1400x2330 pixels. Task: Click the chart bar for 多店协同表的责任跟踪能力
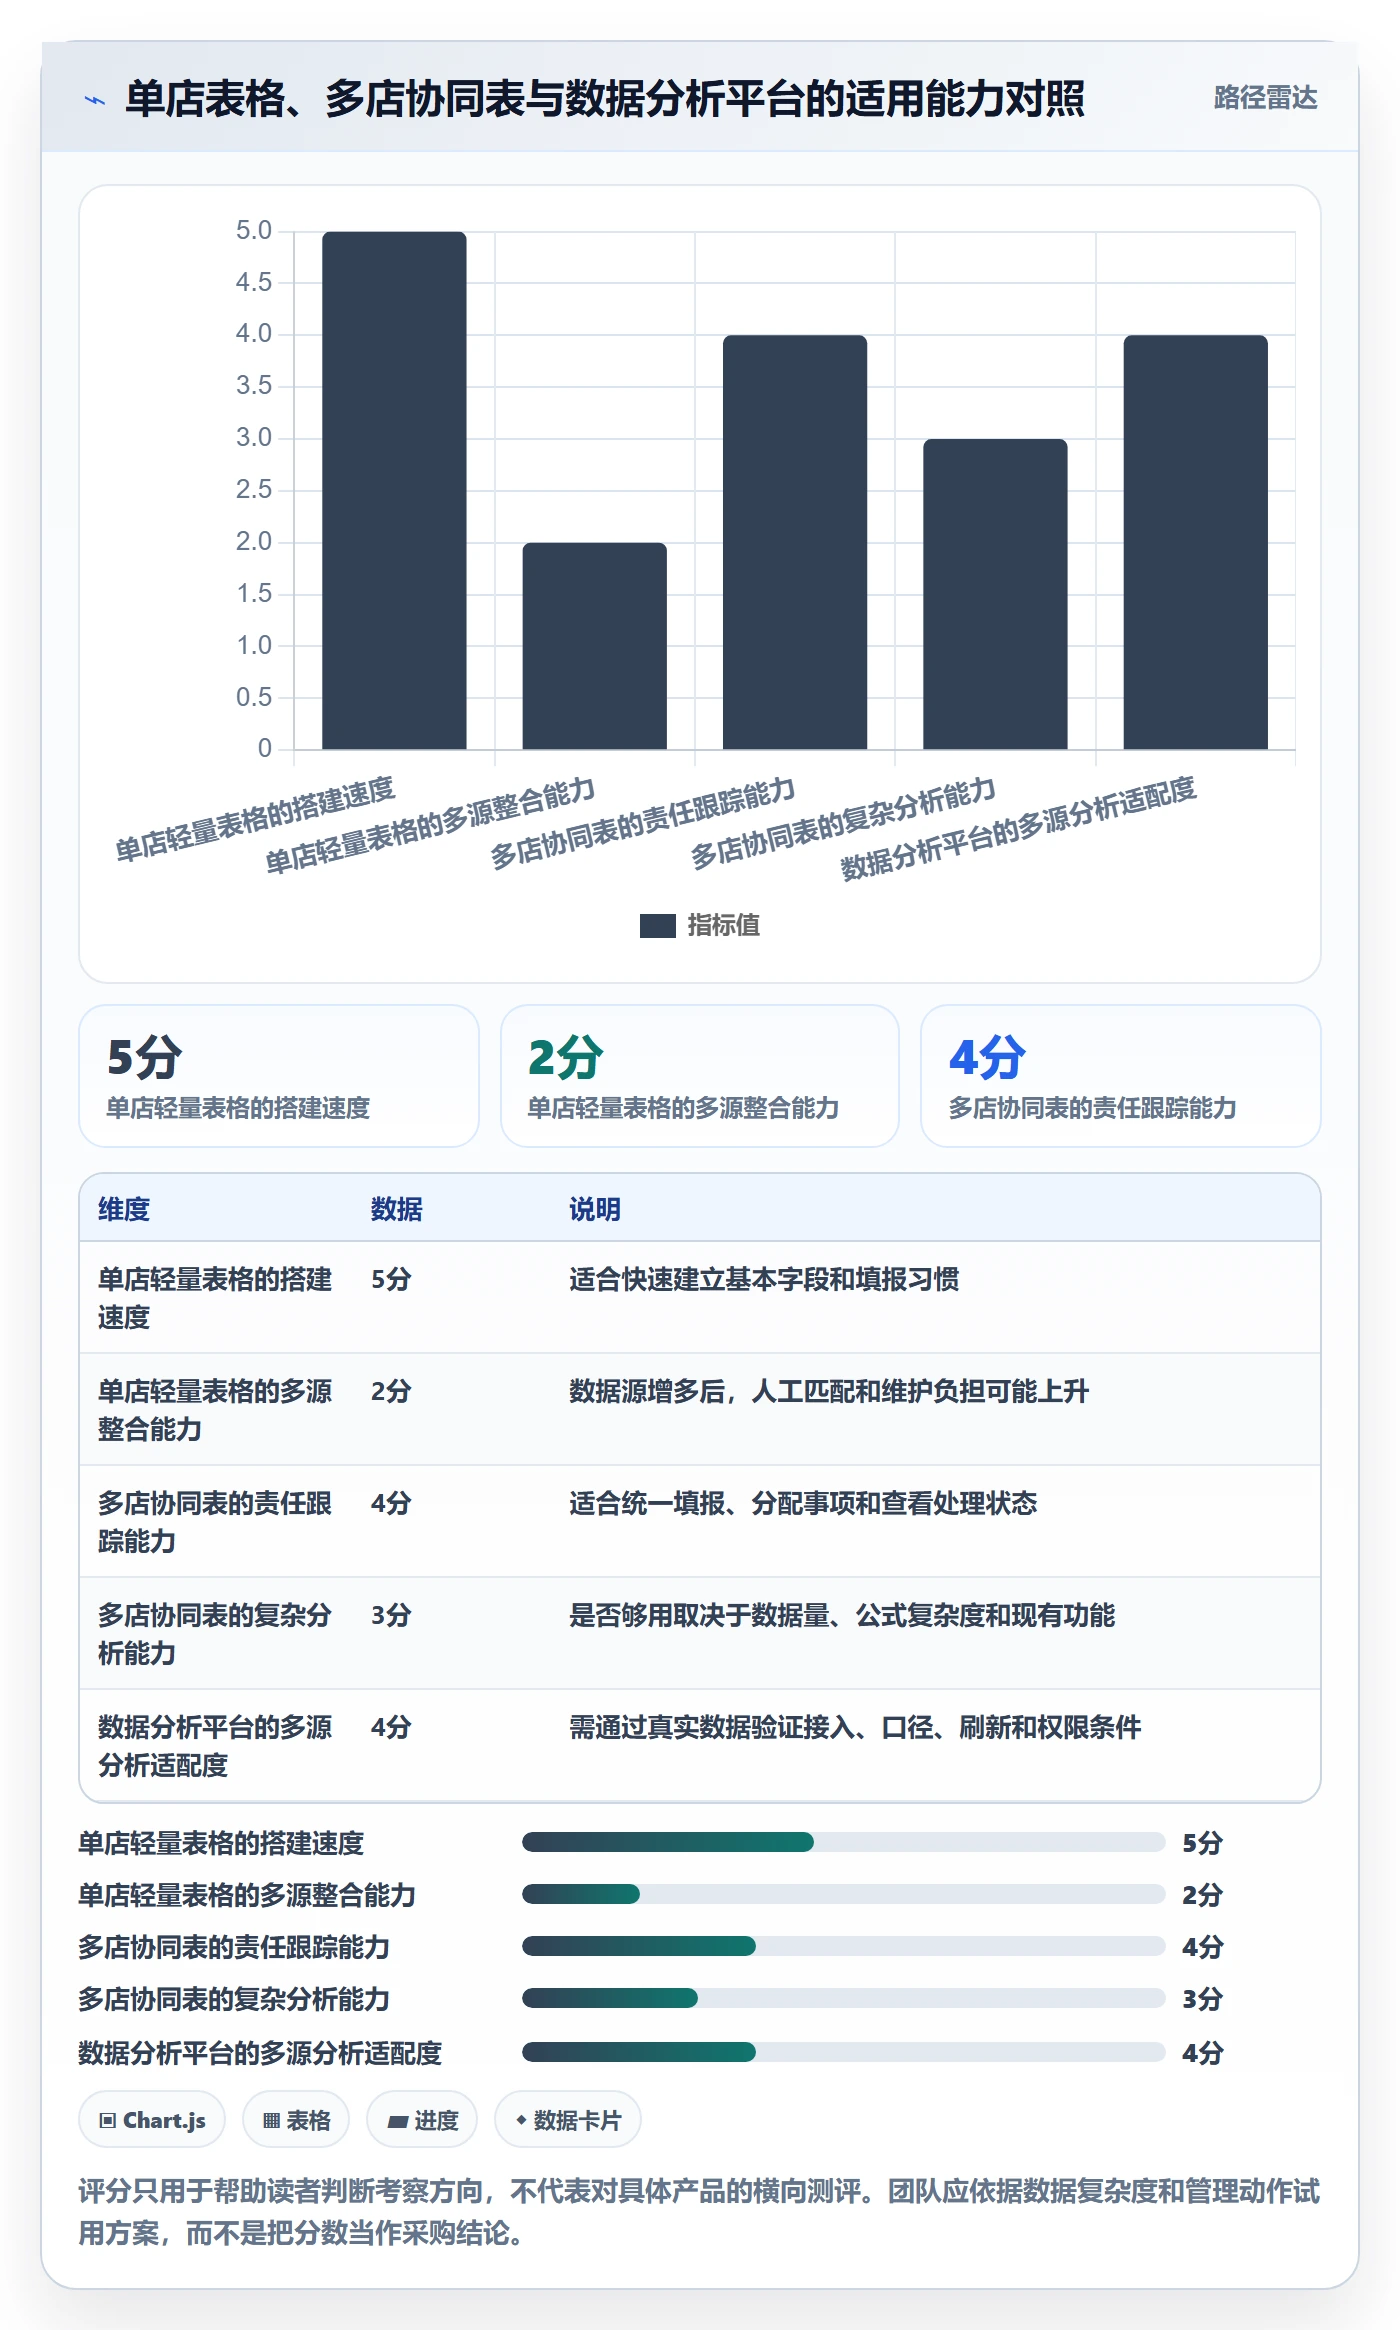[x=794, y=542]
